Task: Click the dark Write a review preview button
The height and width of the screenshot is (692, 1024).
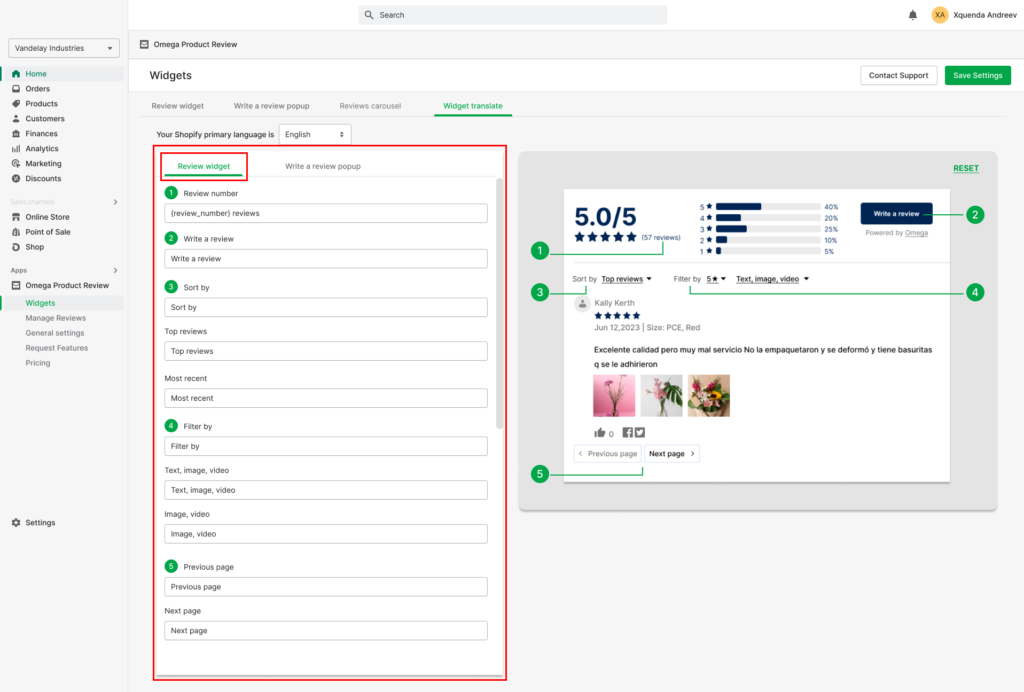Action: [x=896, y=213]
